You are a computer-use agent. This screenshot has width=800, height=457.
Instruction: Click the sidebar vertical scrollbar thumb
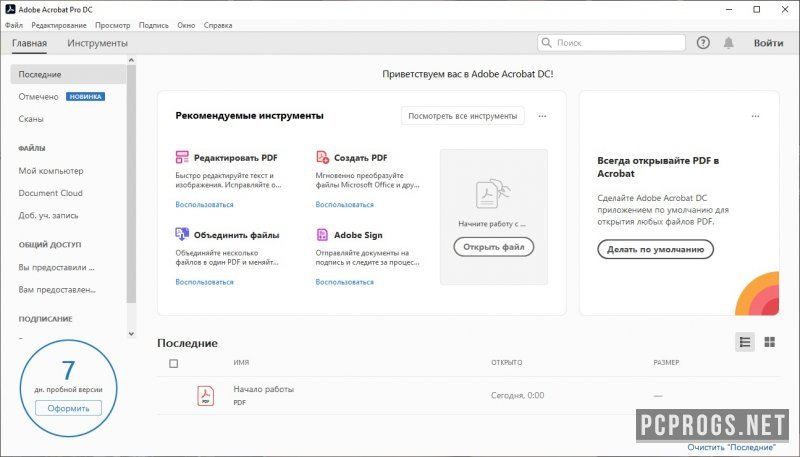coord(131,184)
